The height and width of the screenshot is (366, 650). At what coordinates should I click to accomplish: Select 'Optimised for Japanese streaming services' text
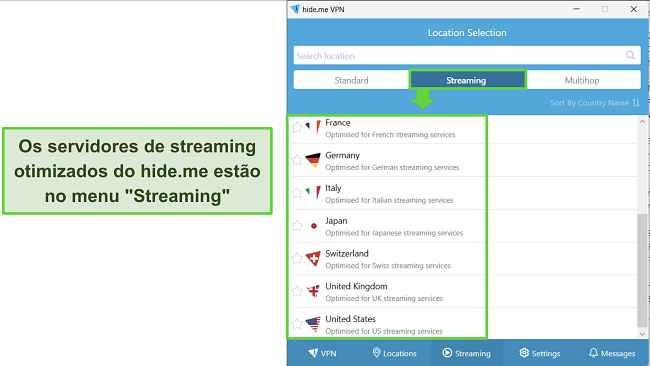(x=394, y=233)
